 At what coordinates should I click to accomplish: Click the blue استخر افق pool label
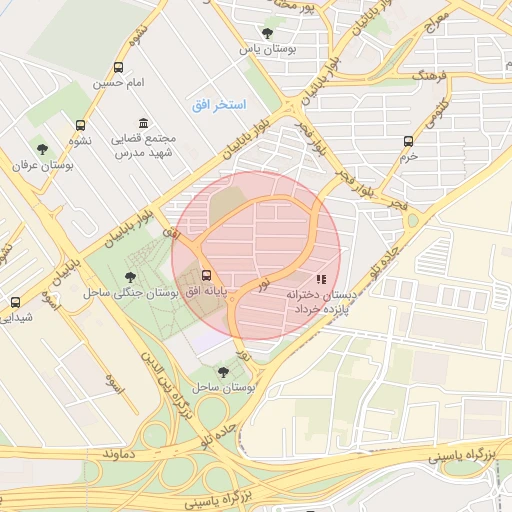click(219, 105)
